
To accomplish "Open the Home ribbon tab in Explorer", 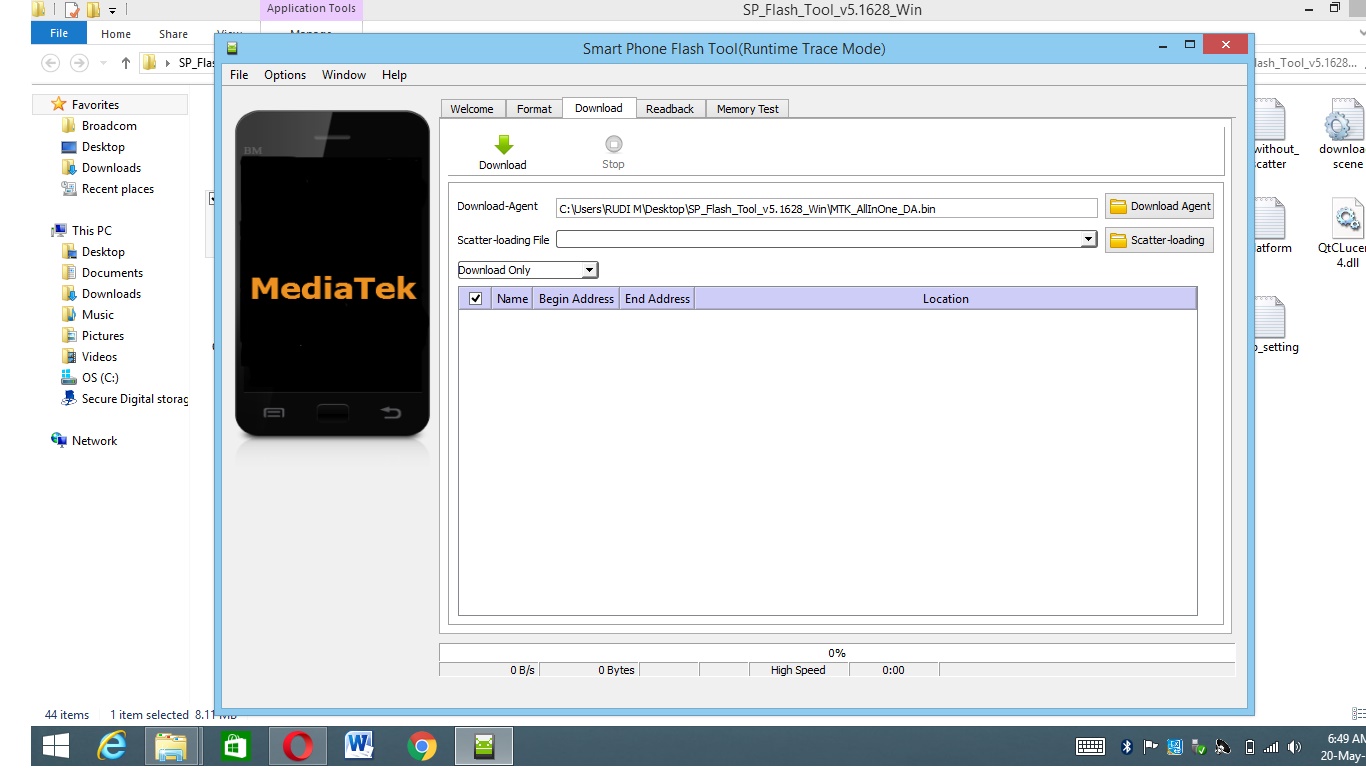I will tap(116, 34).
